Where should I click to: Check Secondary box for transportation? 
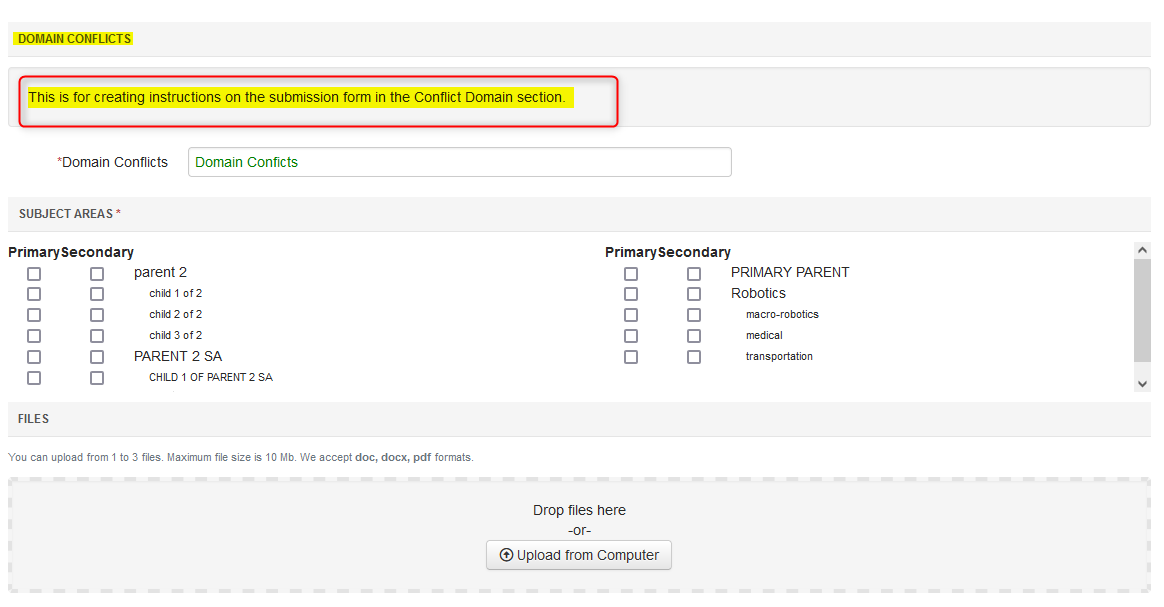[x=694, y=357]
